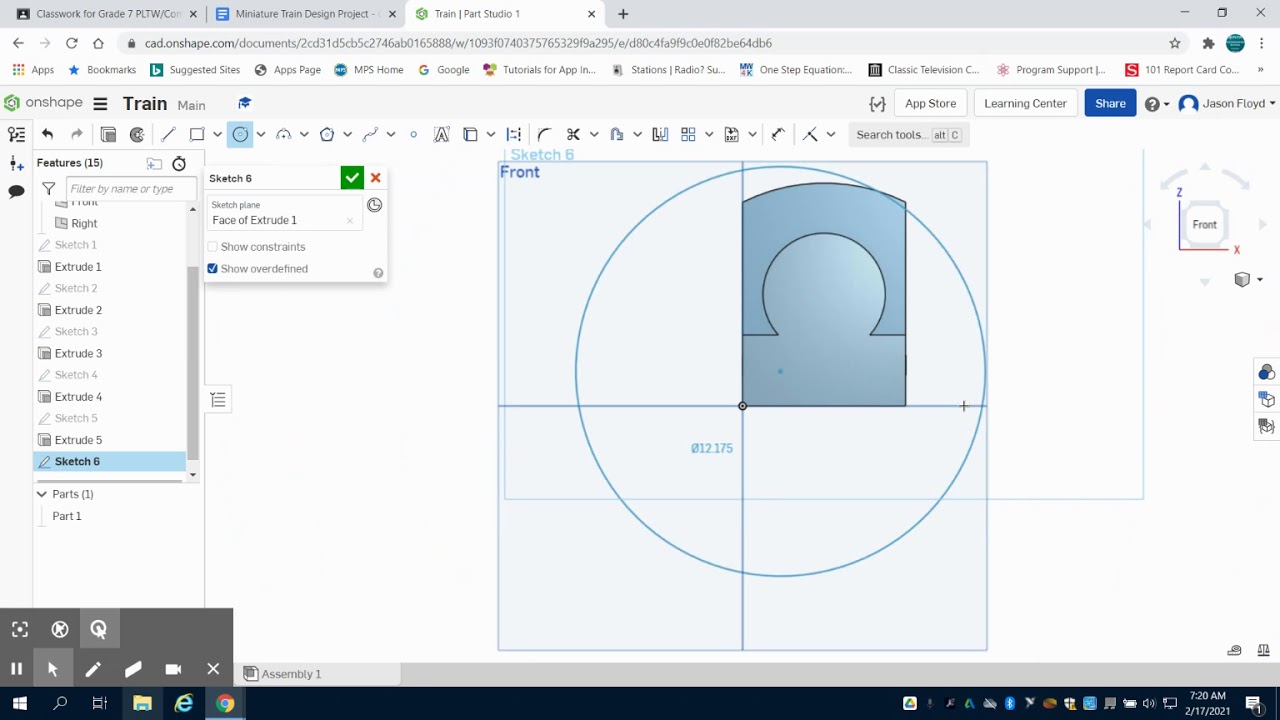Click the filter funnel icon in Features panel

[x=48, y=188]
